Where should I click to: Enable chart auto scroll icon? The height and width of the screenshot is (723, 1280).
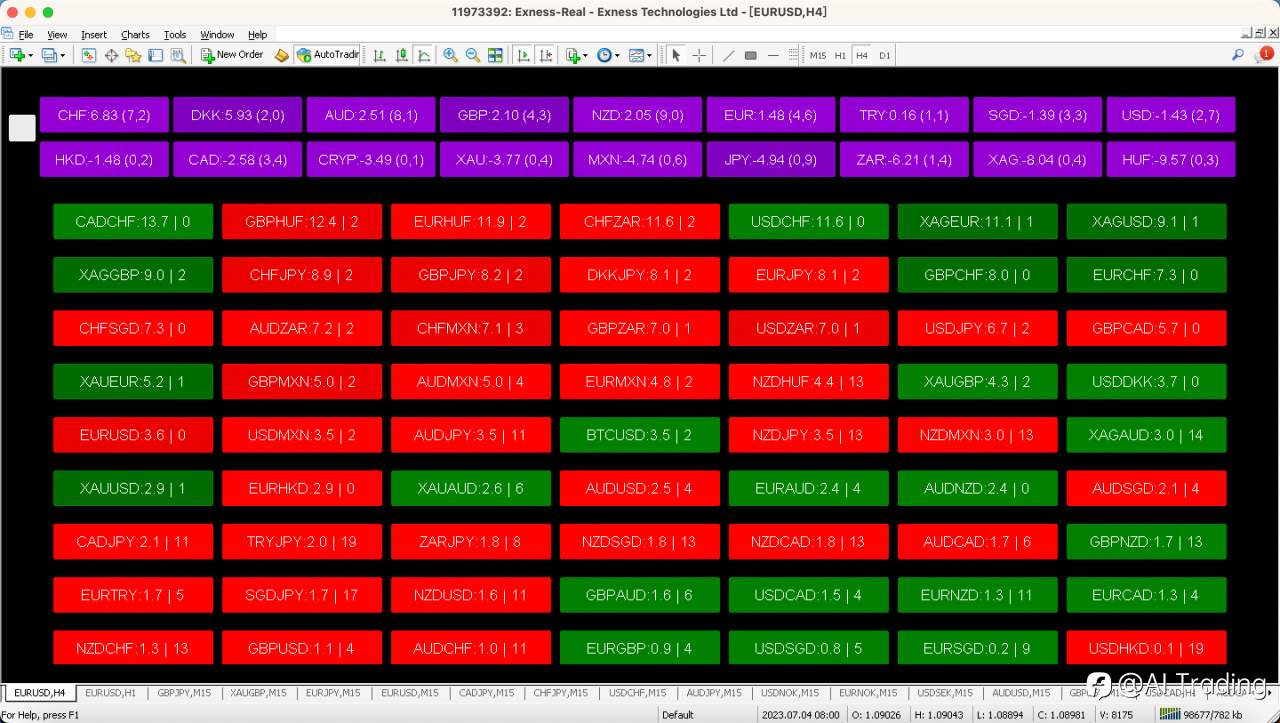[523, 55]
